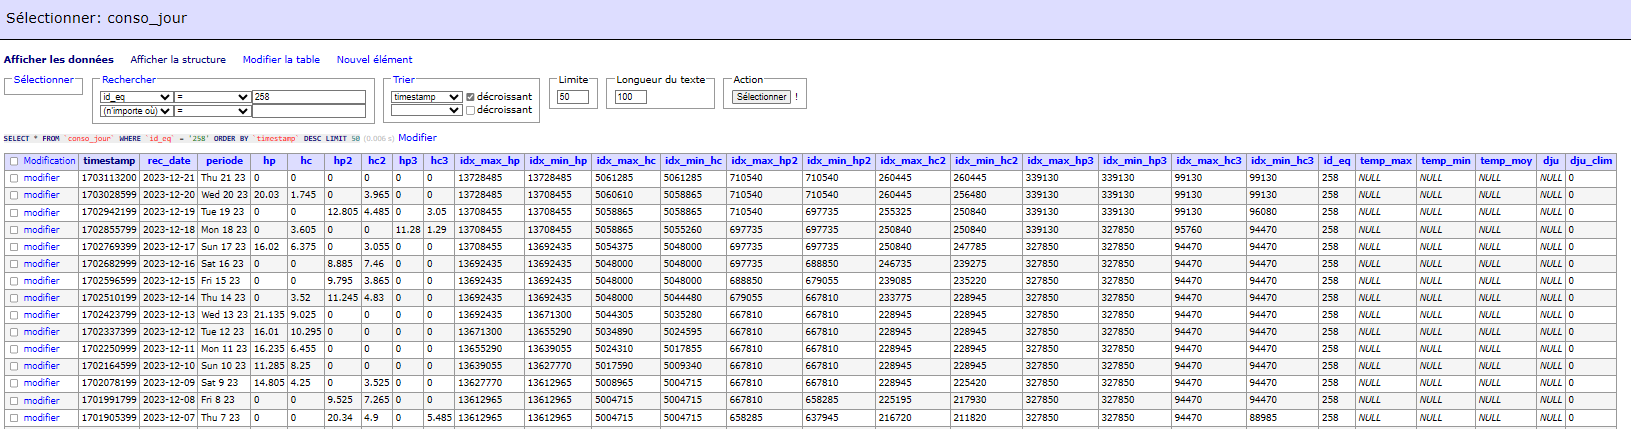Uncheck 'décroissant' for timestamp sort
The image size is (1642, 429).
pyautogui.click(x=470, y=97)
